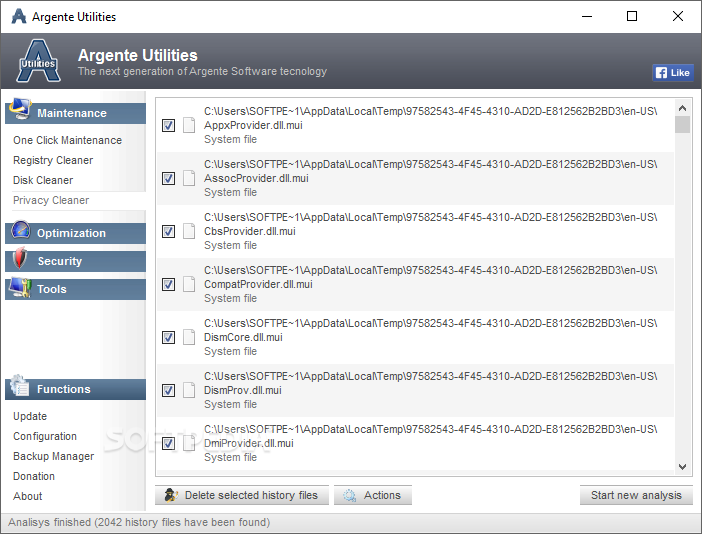Click the scrollbar down arrow

[682, 467]
